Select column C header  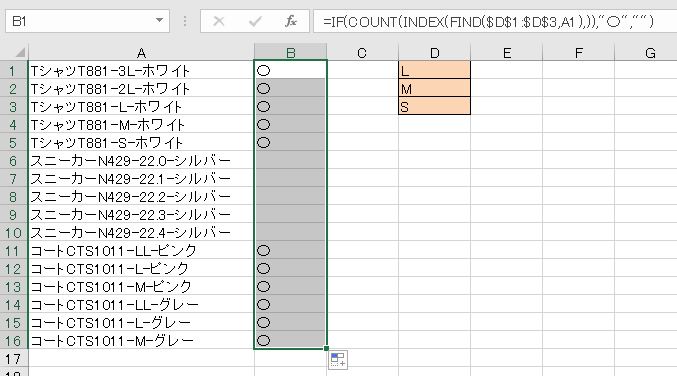pyautogui.click(x=362, y=52)
